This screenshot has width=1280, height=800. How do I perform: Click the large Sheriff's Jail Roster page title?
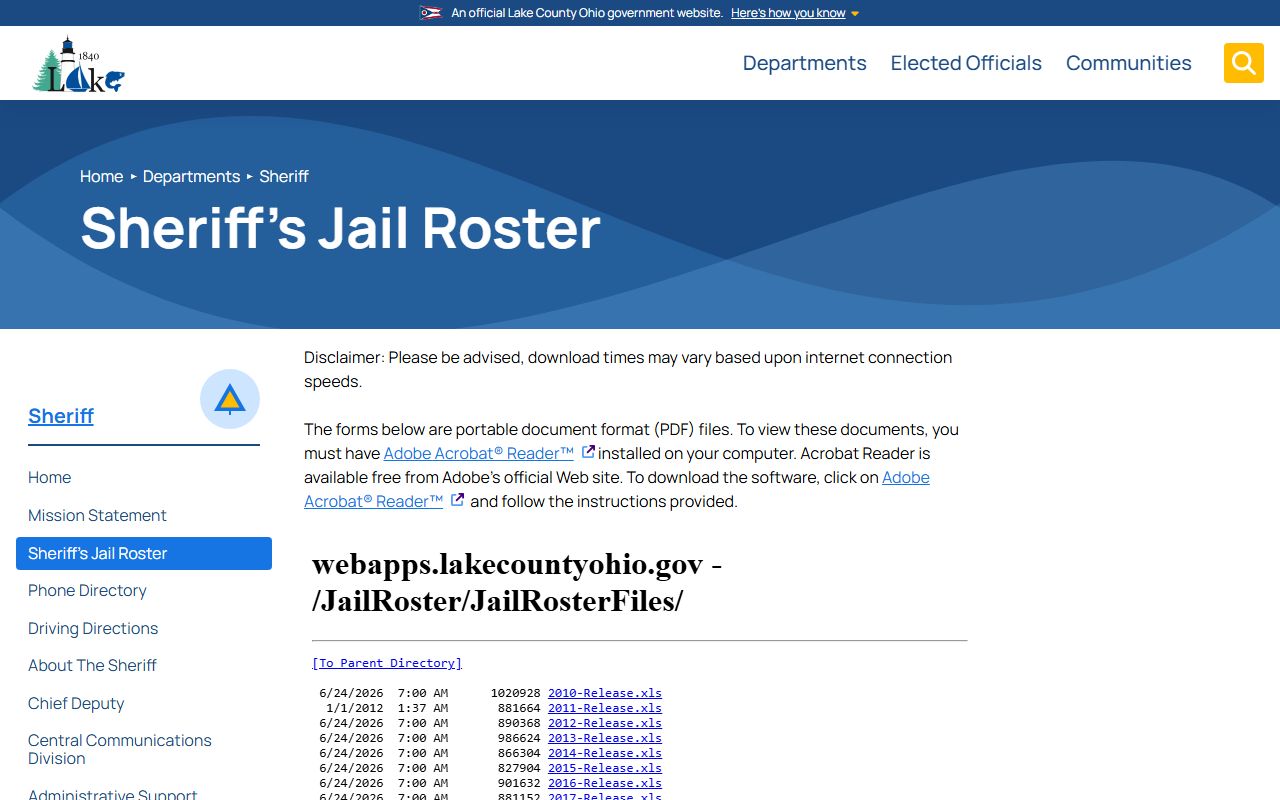point(341,228)
